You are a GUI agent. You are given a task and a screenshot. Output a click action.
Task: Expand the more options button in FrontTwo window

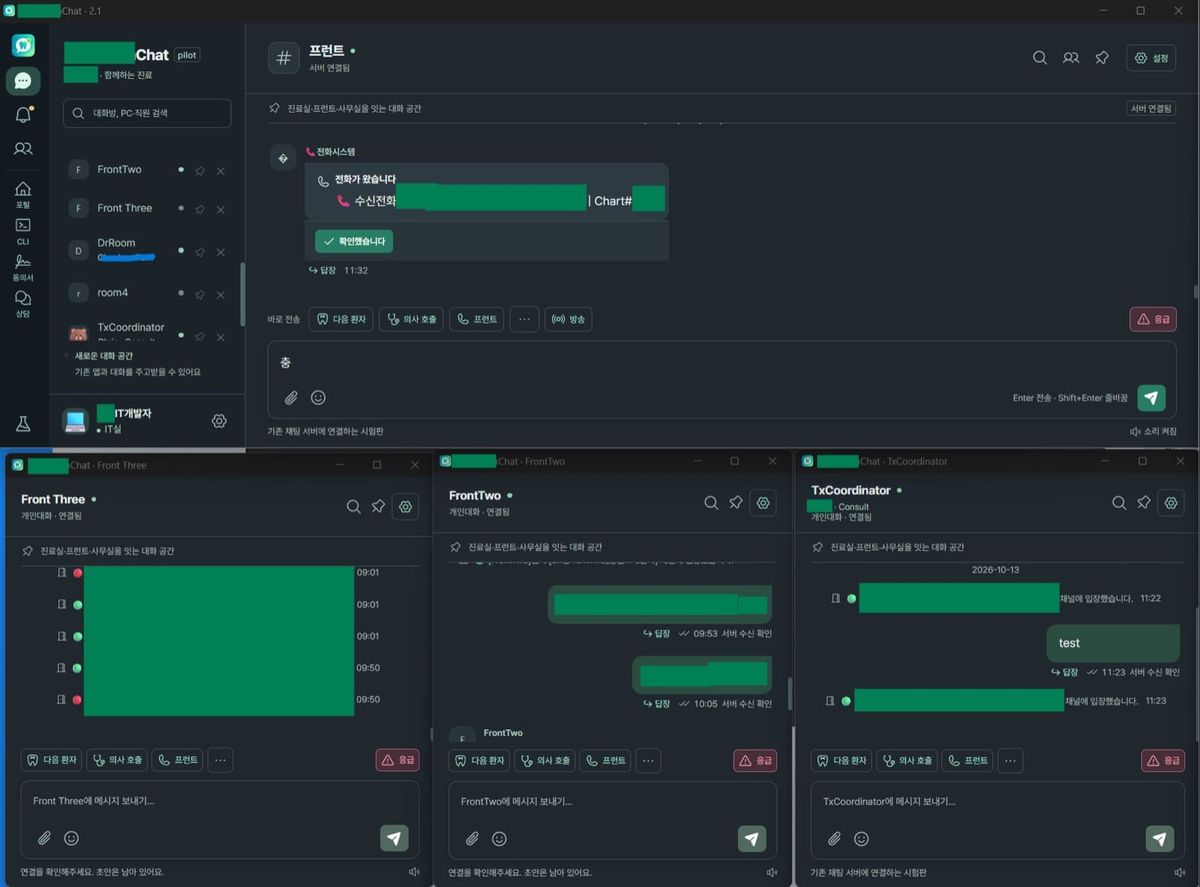tap(648, 761)
